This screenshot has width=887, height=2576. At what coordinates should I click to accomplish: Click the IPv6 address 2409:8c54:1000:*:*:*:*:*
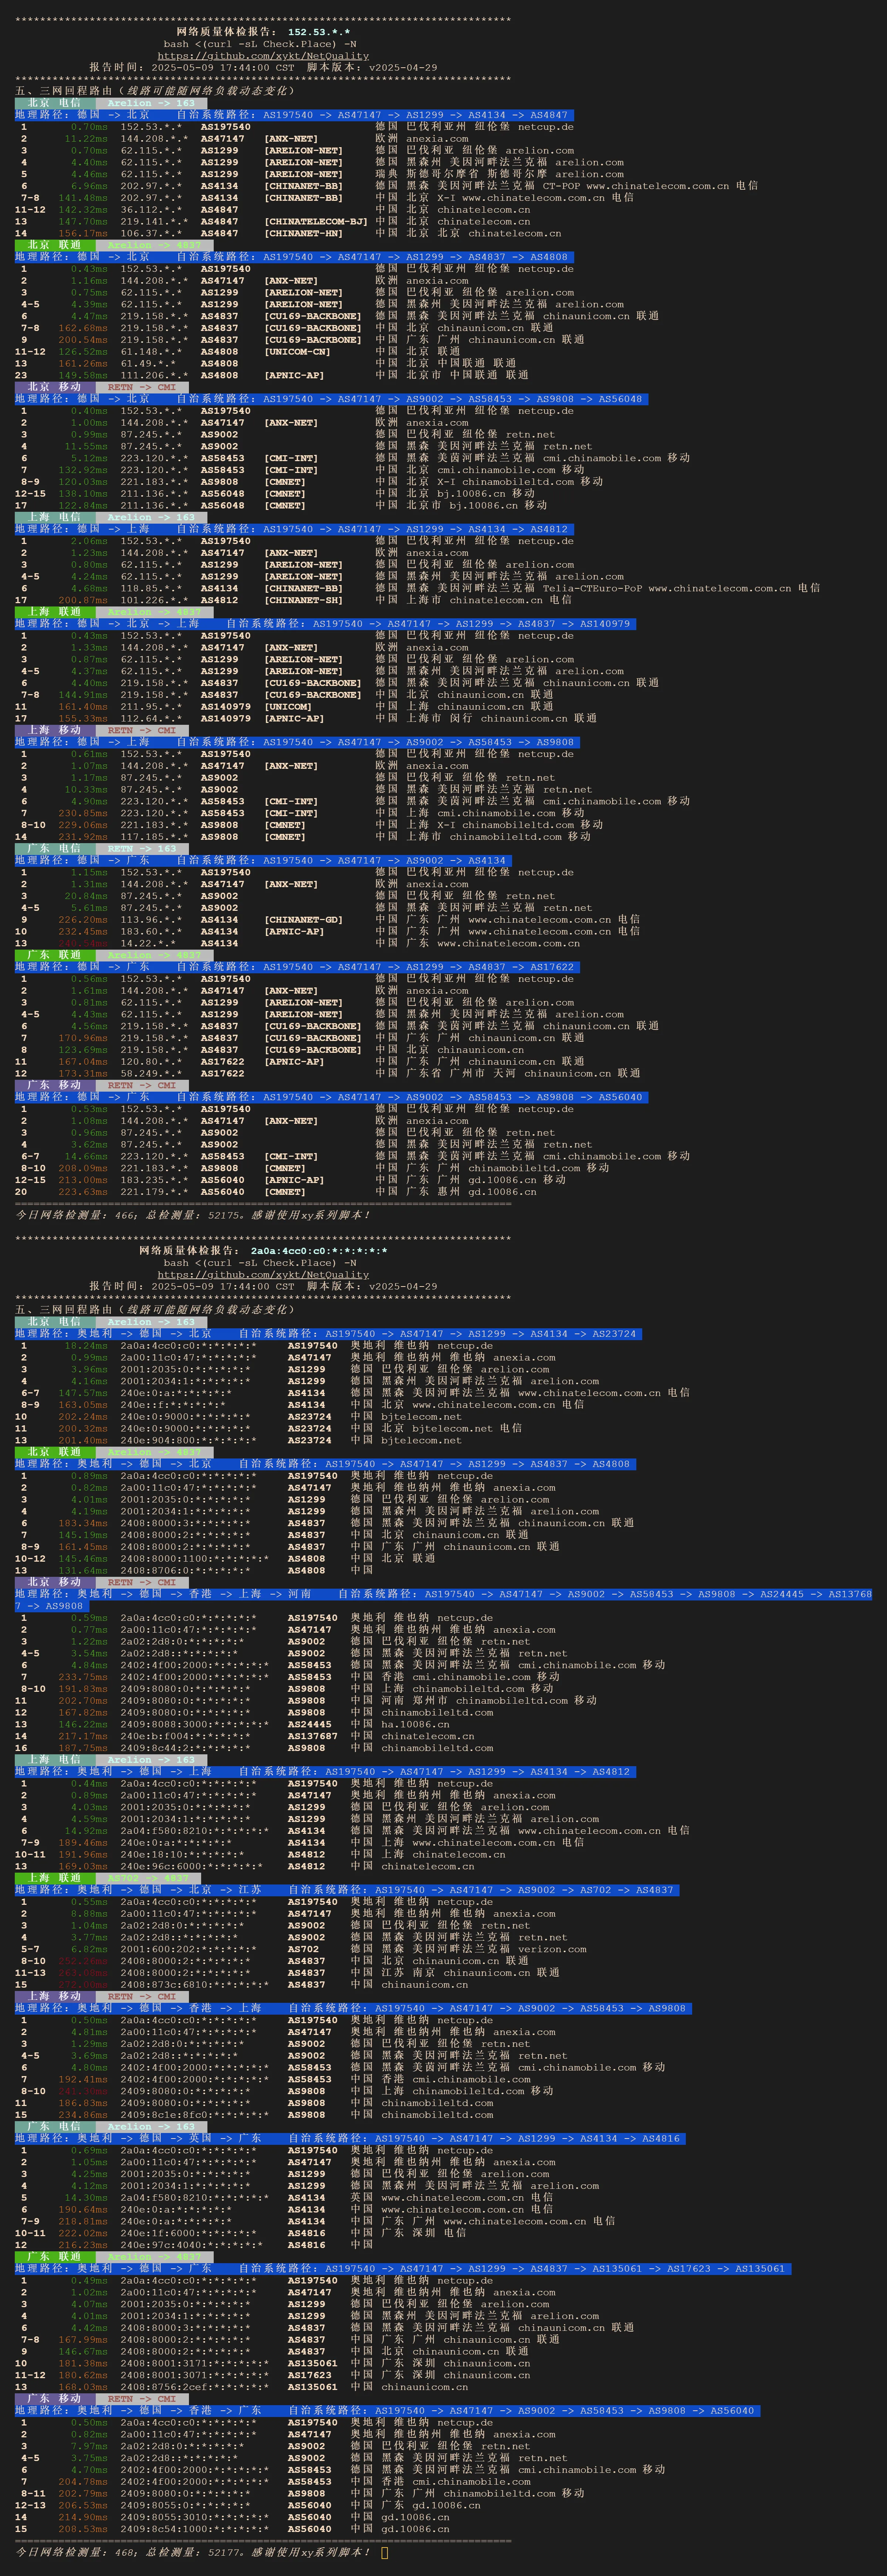point(194,2529)
